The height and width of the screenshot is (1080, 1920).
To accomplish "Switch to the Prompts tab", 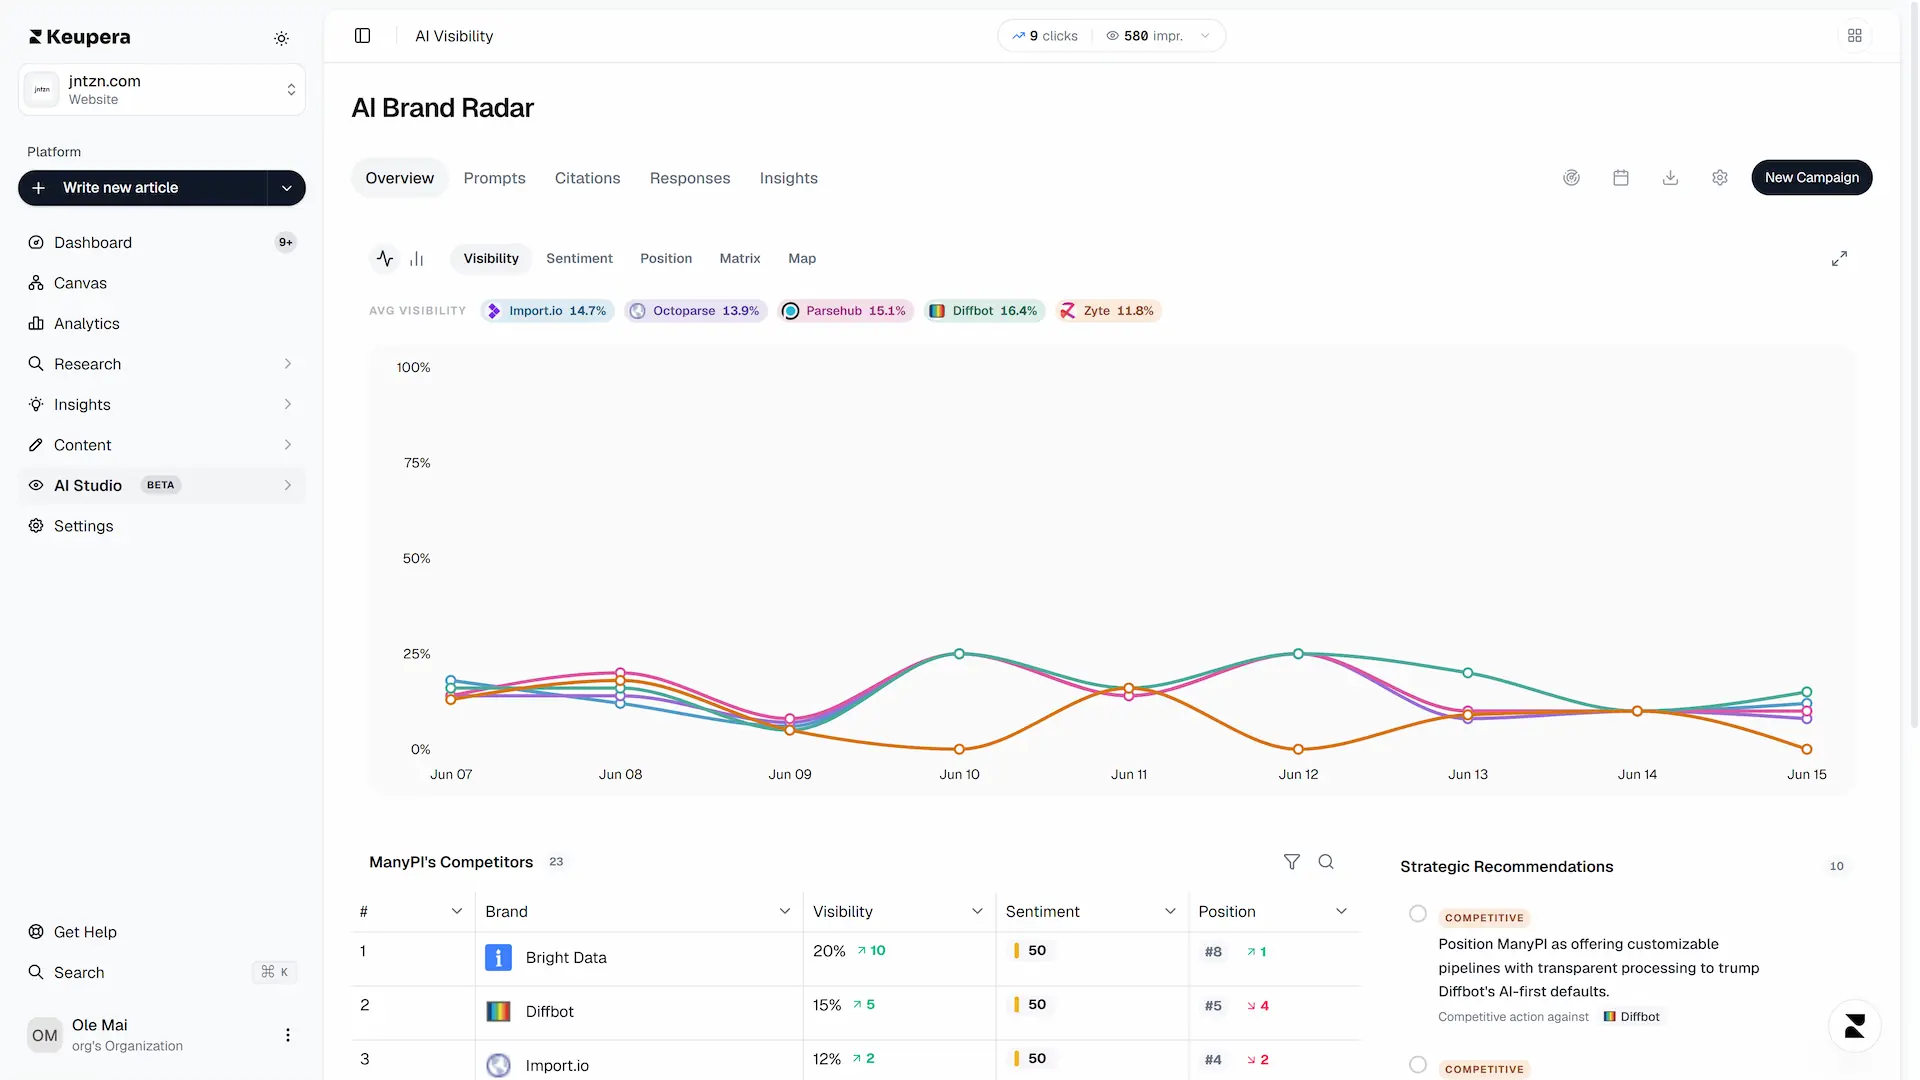I will pos(494,178).
